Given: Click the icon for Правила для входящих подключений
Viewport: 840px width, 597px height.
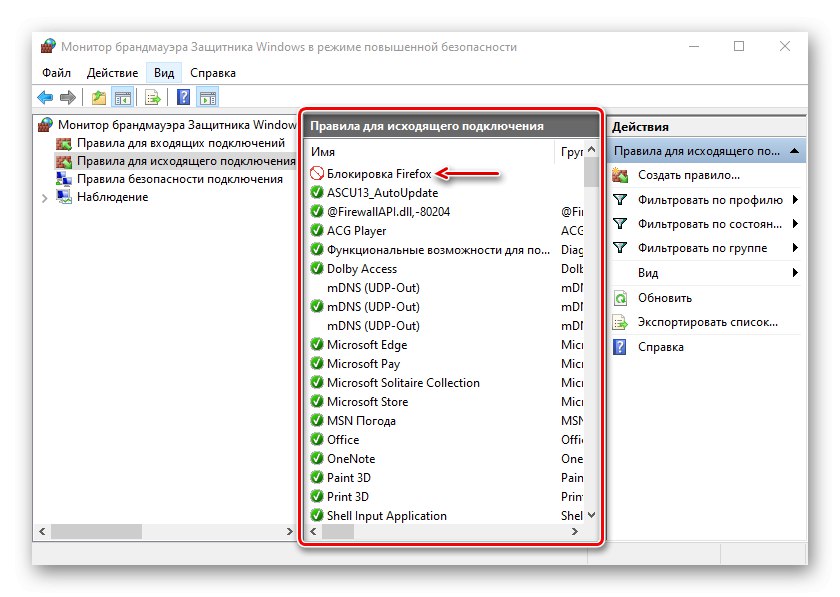Looking at the screenshot, I should click(x=64, y=143).
